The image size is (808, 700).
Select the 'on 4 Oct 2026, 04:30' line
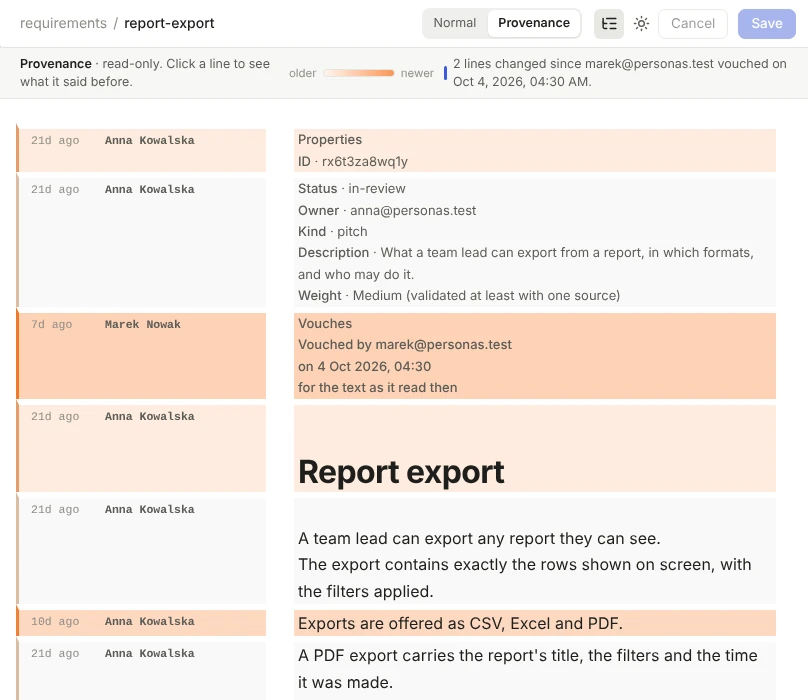(x=534, y=366)
